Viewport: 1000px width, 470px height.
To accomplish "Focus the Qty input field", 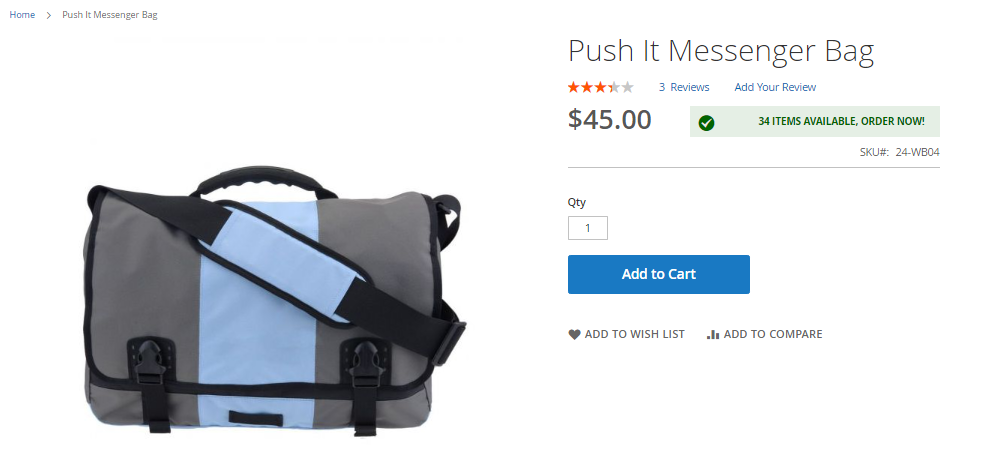I will pos(588,228).
